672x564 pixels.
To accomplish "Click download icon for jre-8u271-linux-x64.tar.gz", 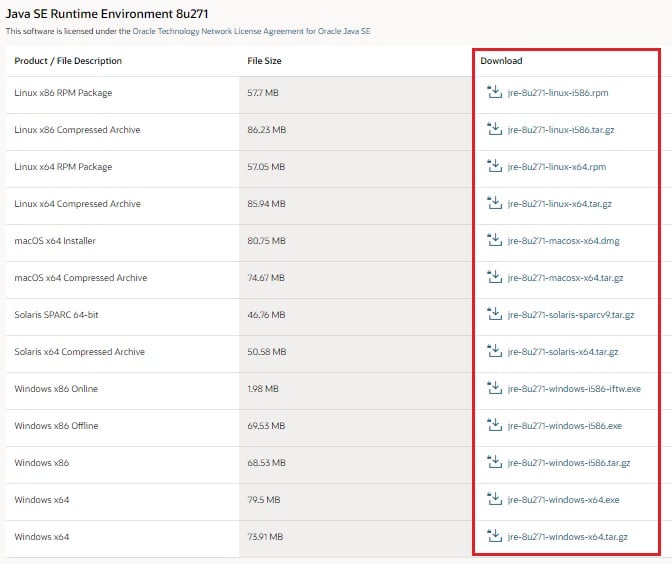I will point(495,203).
